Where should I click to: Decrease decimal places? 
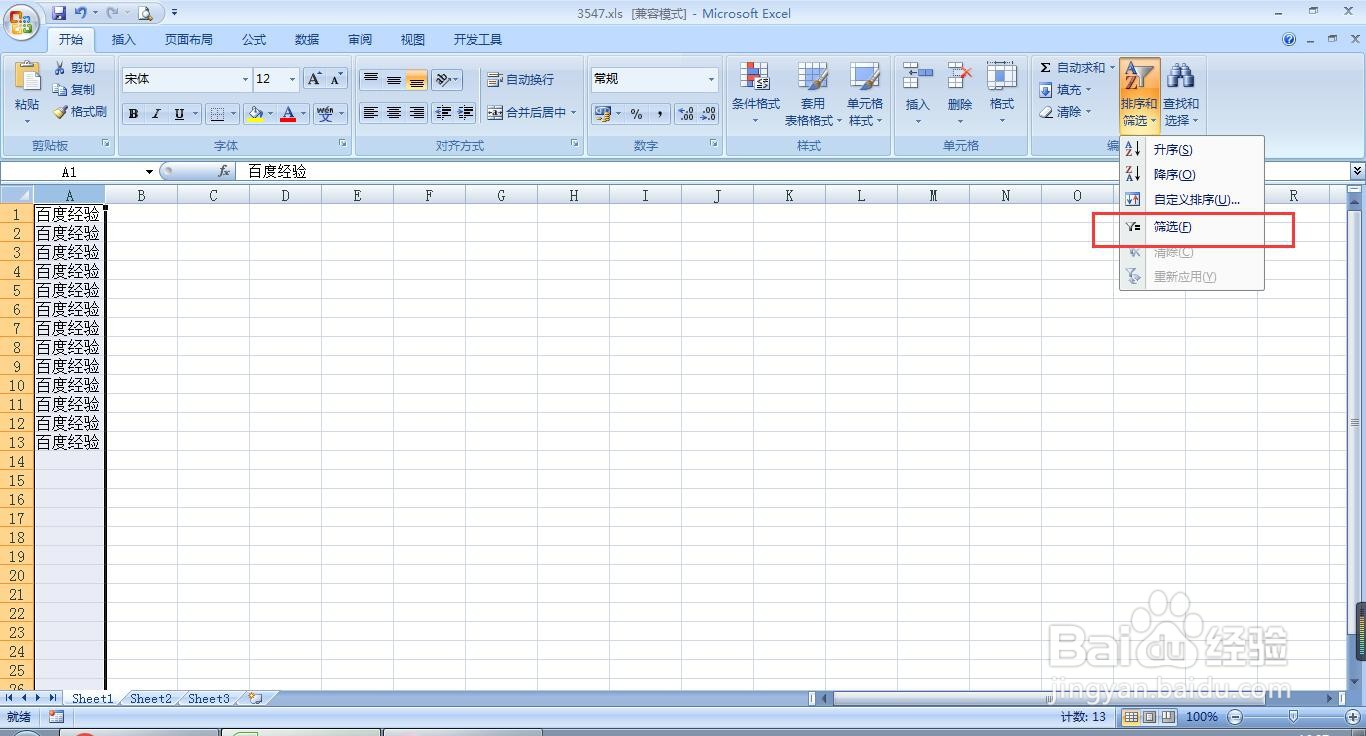(x=708, y=114)
